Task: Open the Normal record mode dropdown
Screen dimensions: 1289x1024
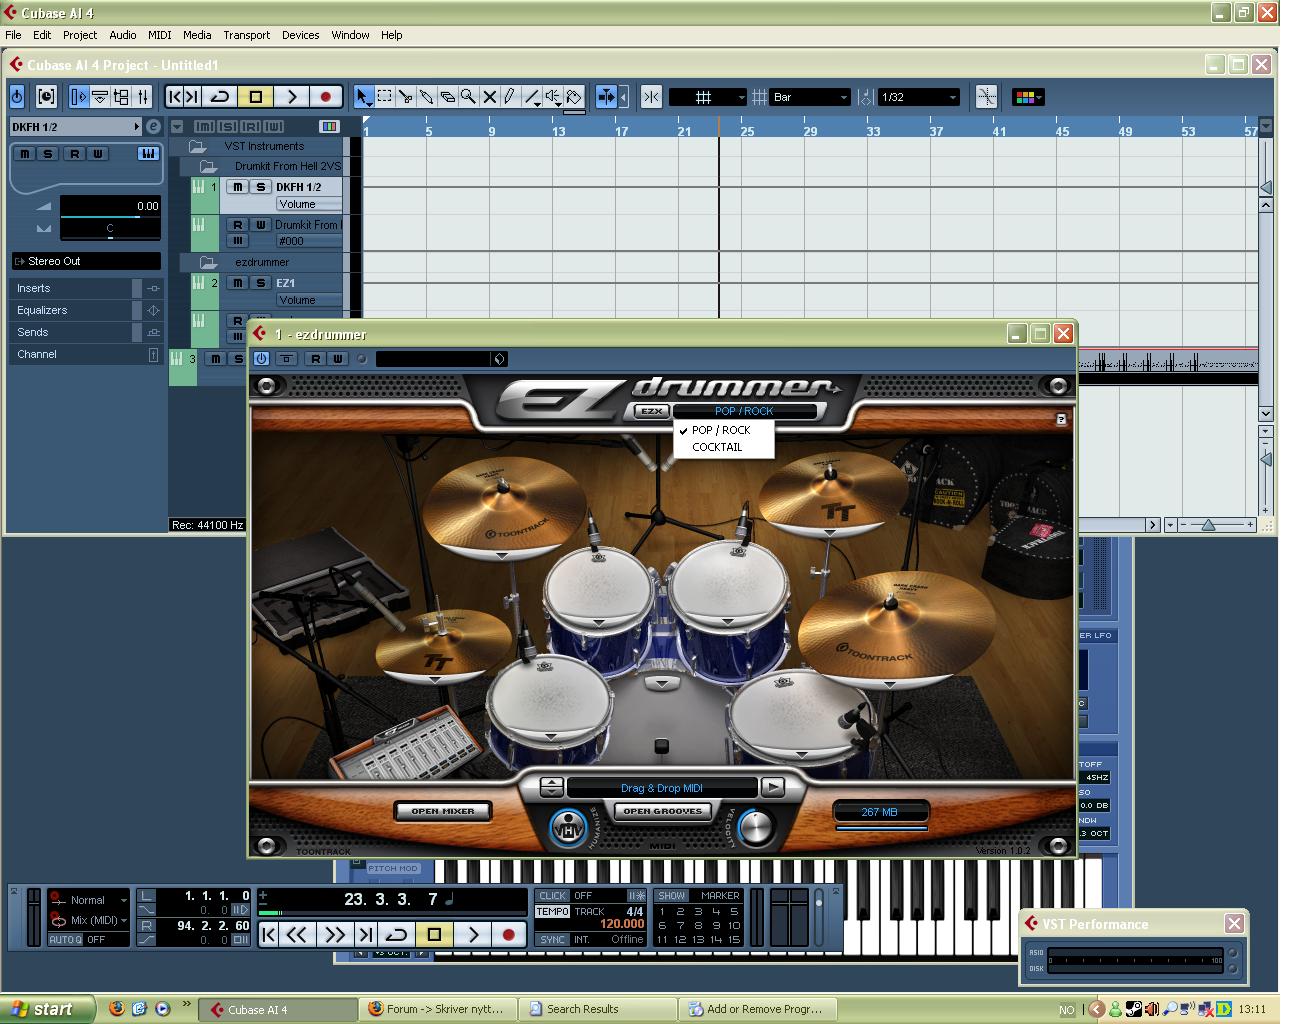Action: click(90, 900)
